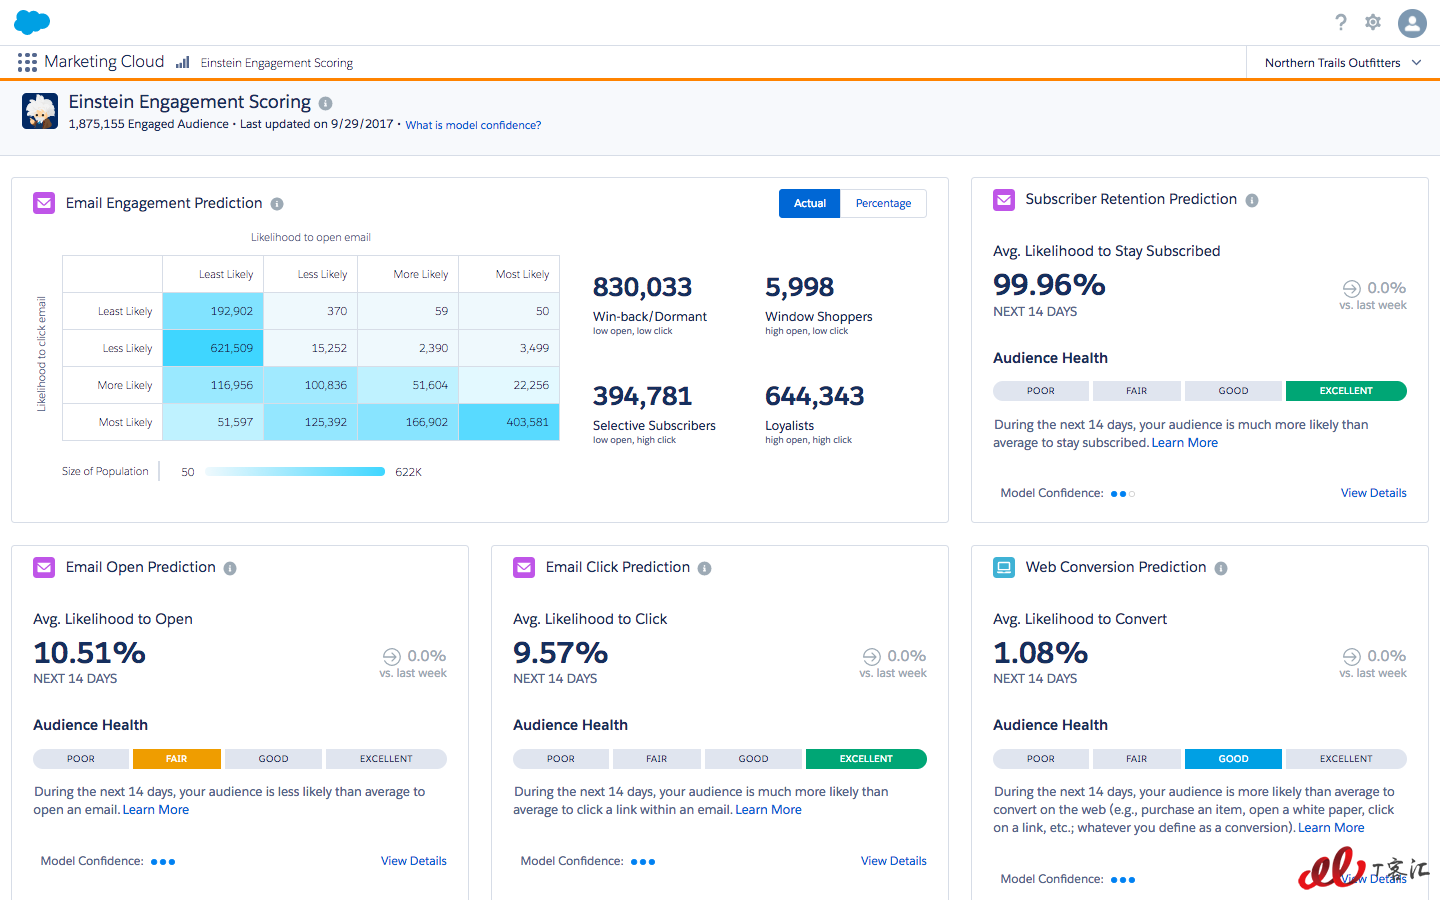The height and width of the screenshot is (900, 1440).
Task: Open the 'What is model confidence?' link
Action: [473, 125]
